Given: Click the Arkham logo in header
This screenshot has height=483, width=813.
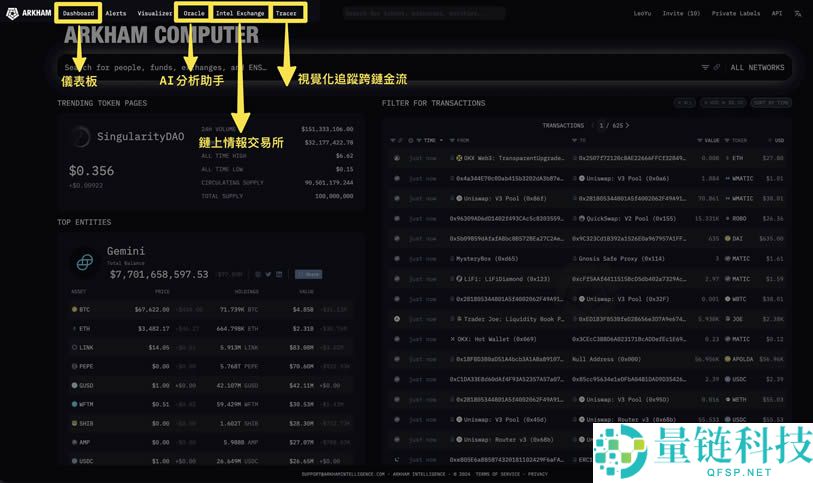Looking at the screenshot, I should (27, 13).
